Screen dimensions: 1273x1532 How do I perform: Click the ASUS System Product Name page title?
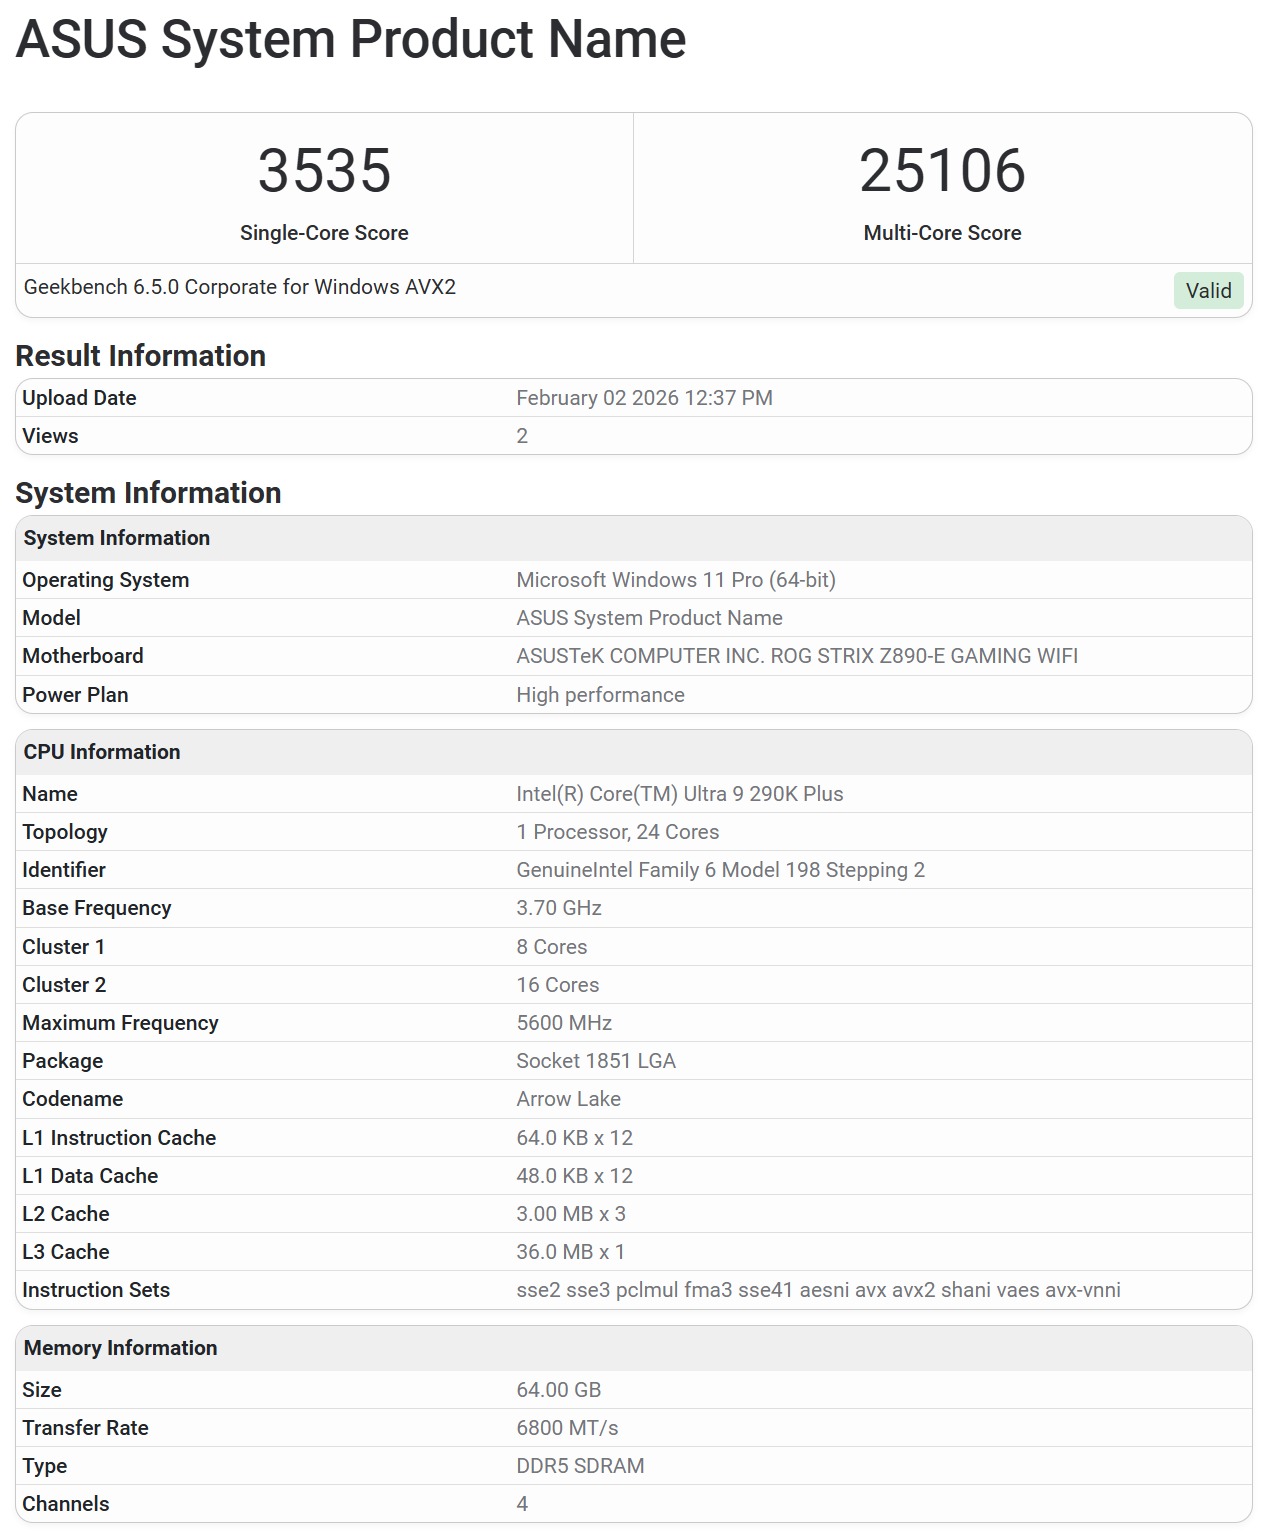click(351, 40)
